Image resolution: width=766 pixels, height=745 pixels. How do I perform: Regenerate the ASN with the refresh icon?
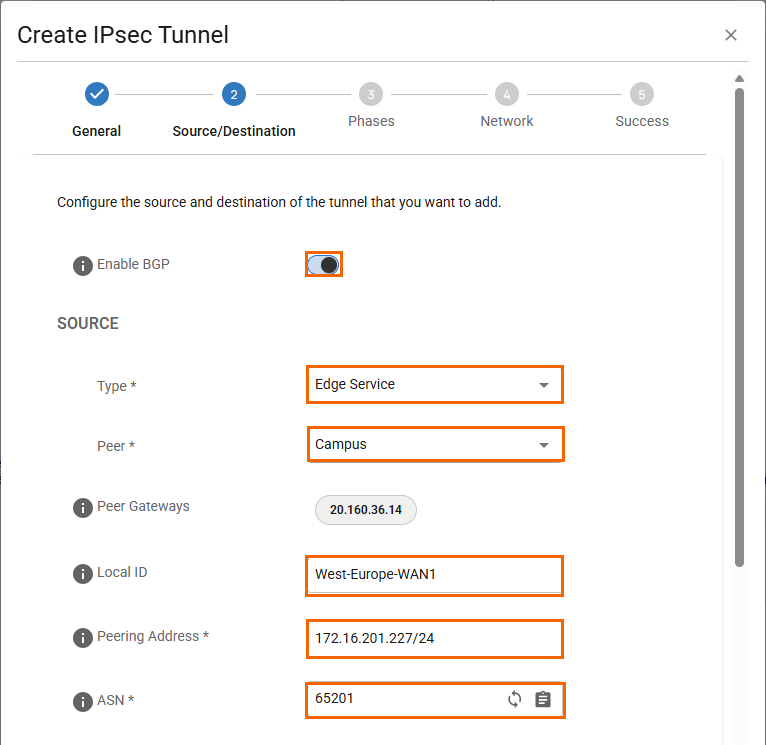tap(514, 700)
